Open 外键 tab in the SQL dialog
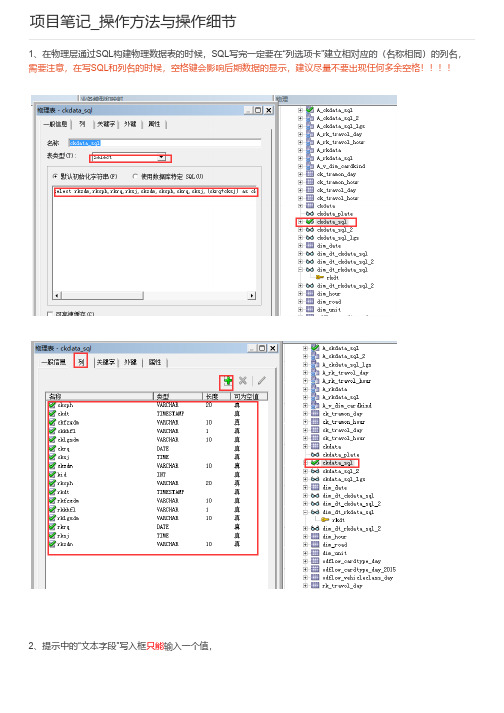504x713 pixels. coord(130,124)
